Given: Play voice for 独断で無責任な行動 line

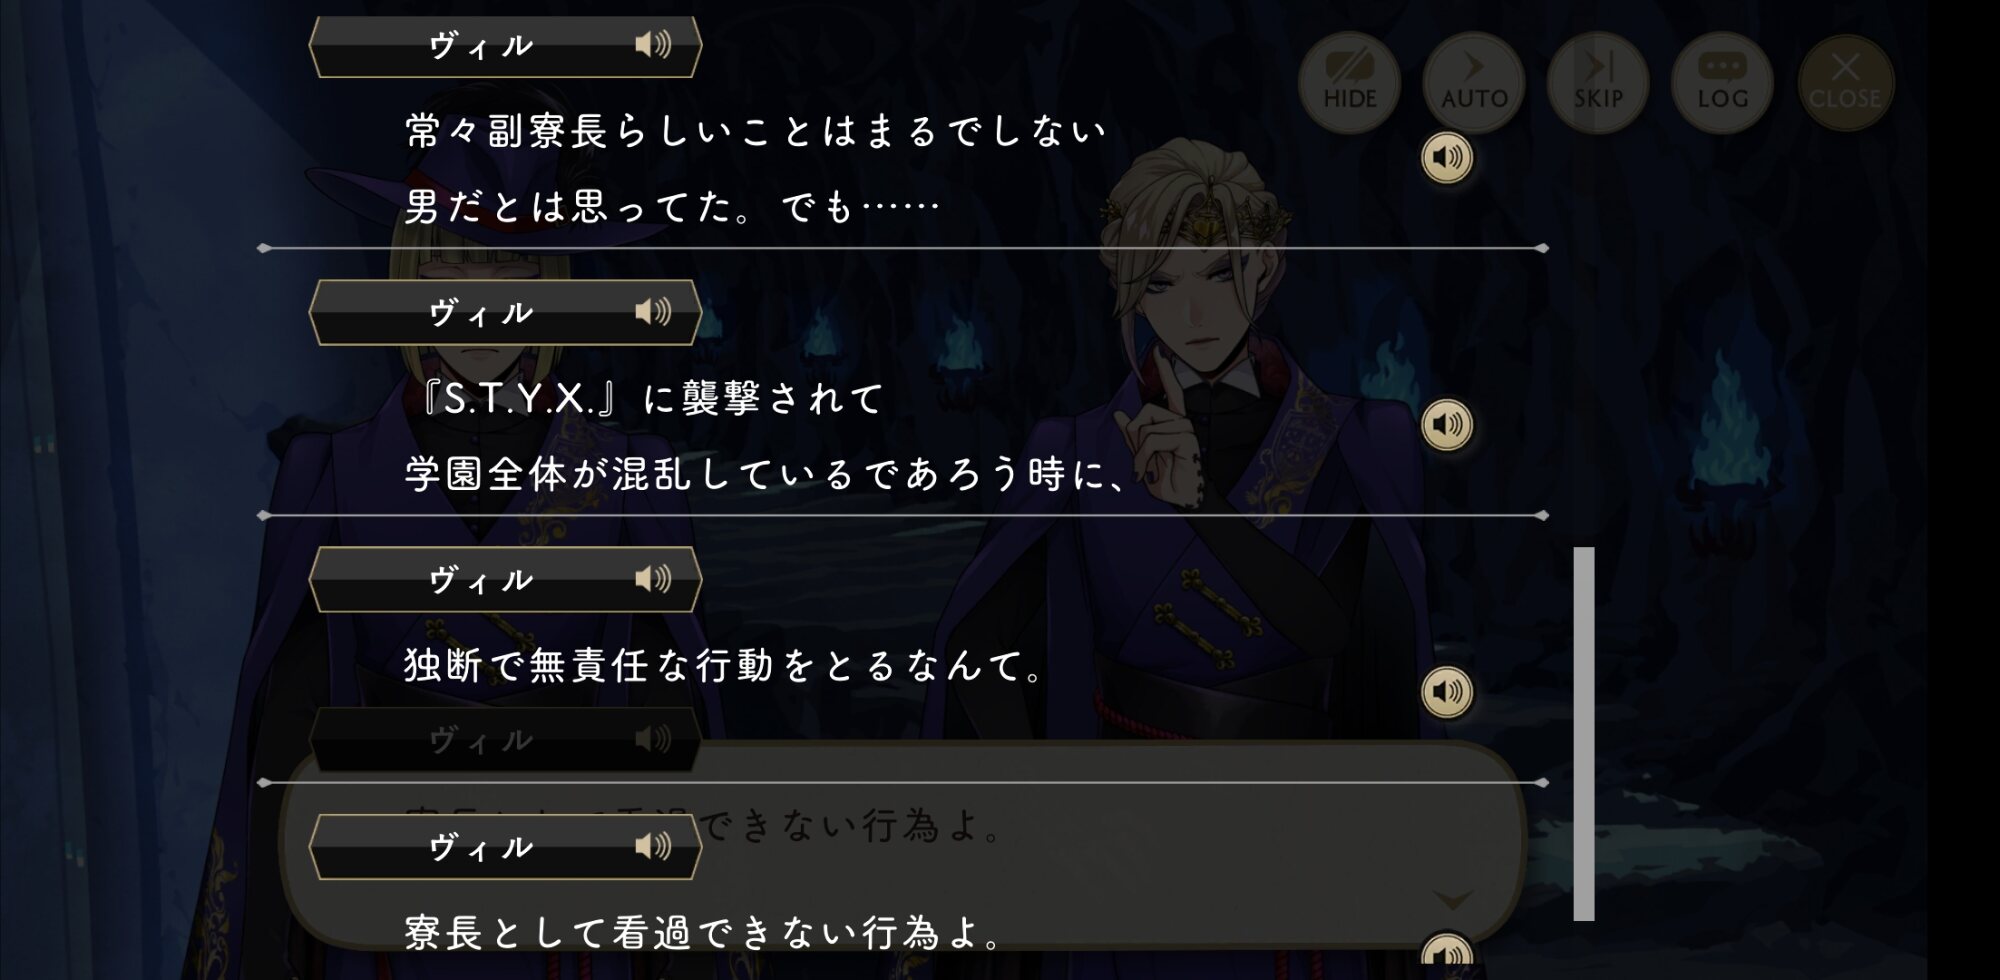Looking at the screenshot, I should point(1447,692).
